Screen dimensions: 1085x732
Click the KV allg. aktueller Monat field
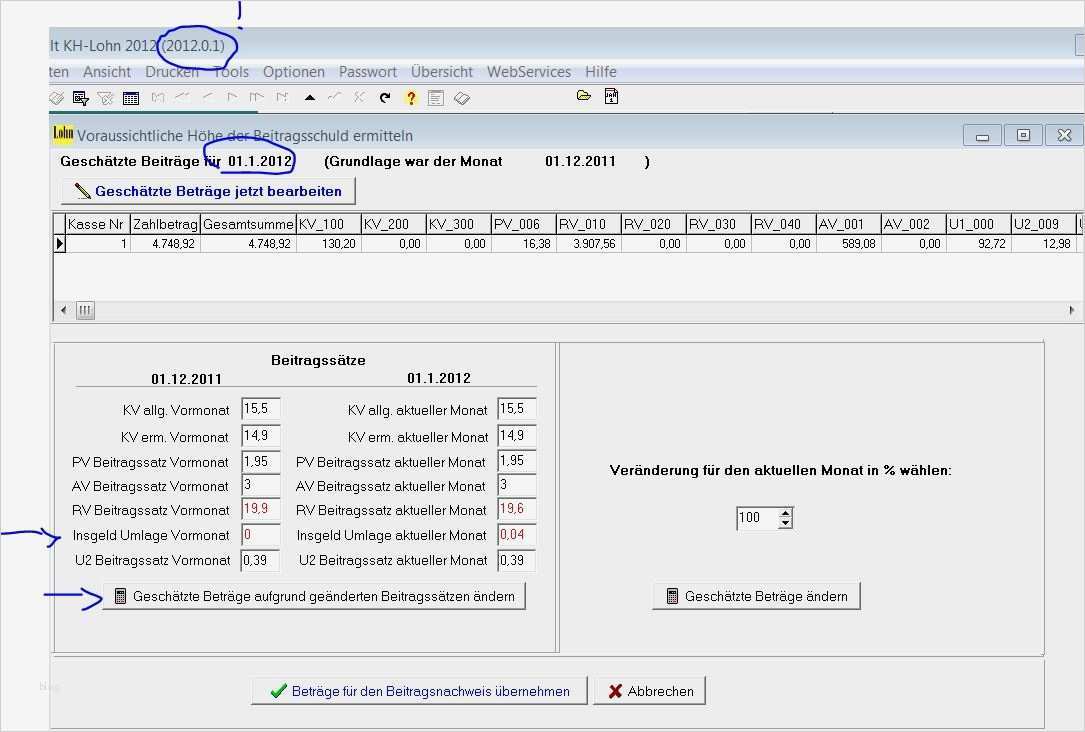pyautogui.click(x=517, y=409)
